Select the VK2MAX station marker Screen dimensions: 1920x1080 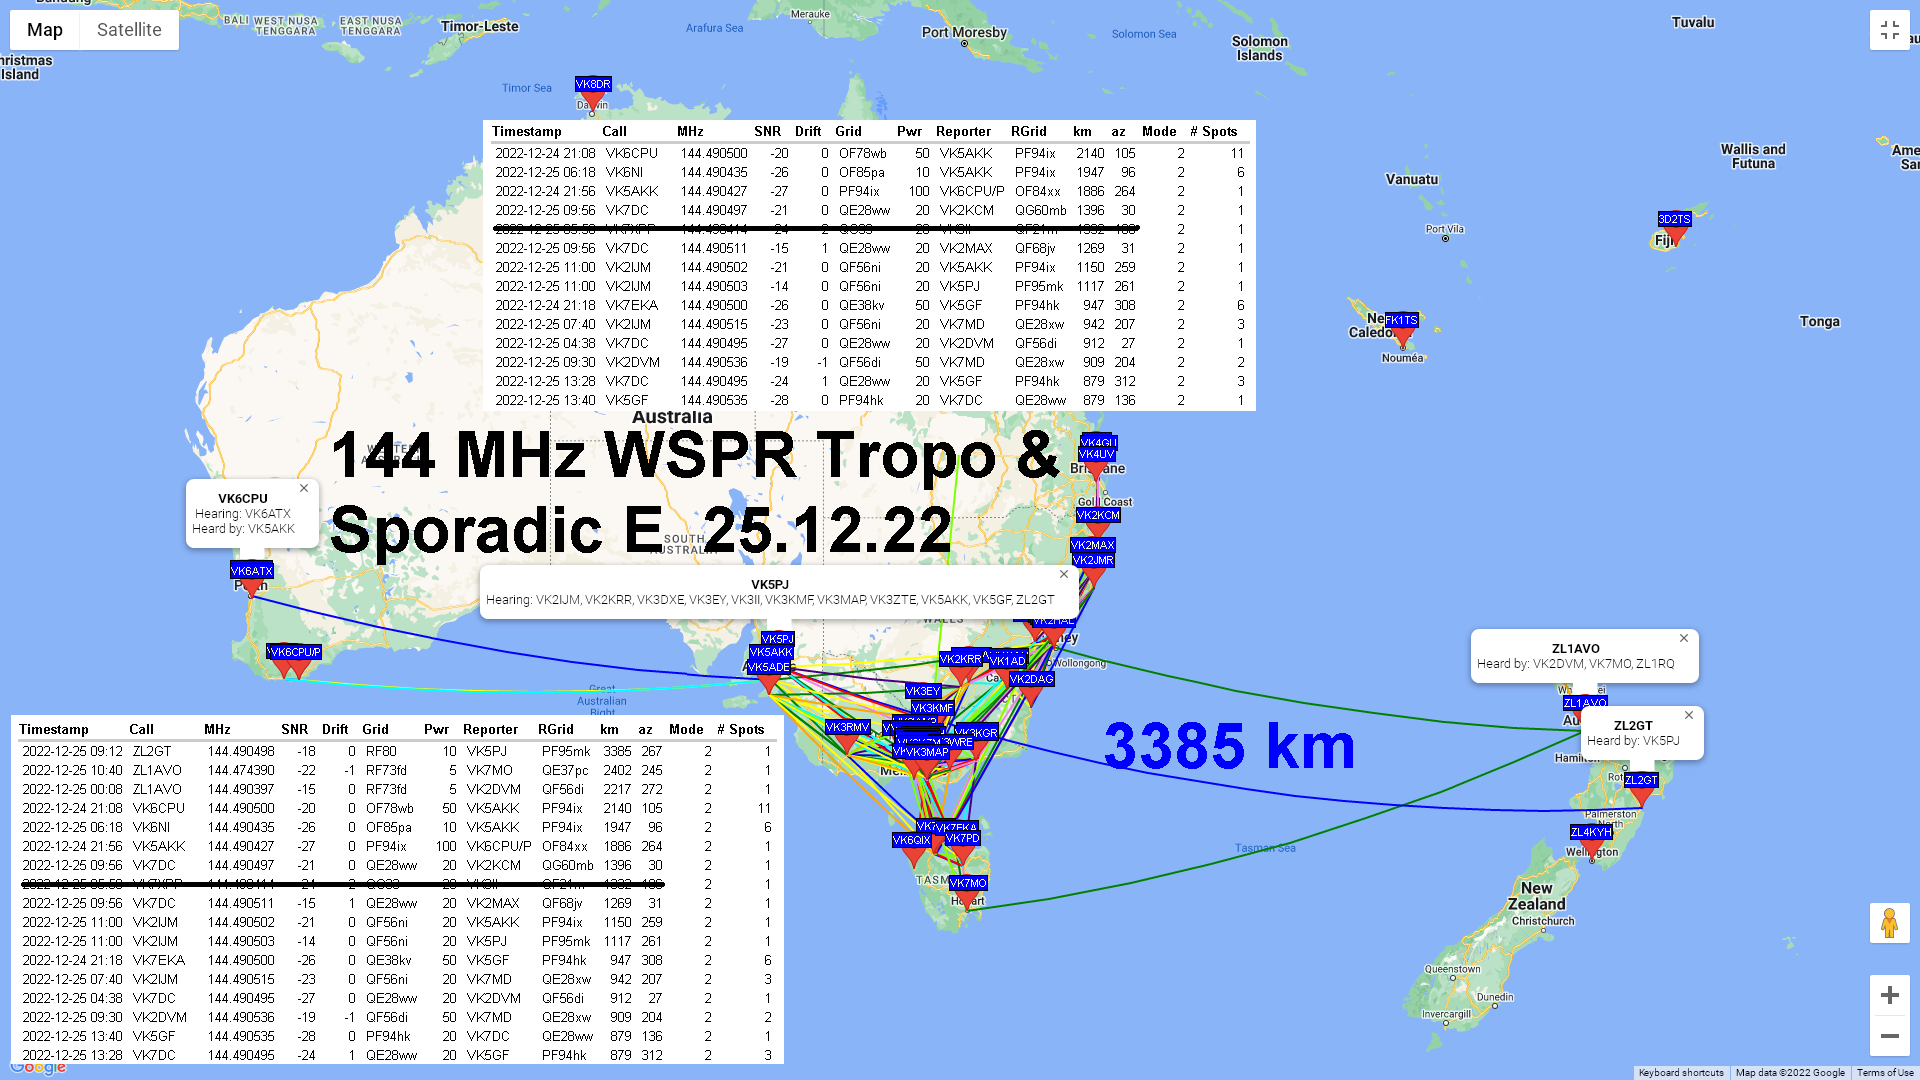pos(1093,545)
